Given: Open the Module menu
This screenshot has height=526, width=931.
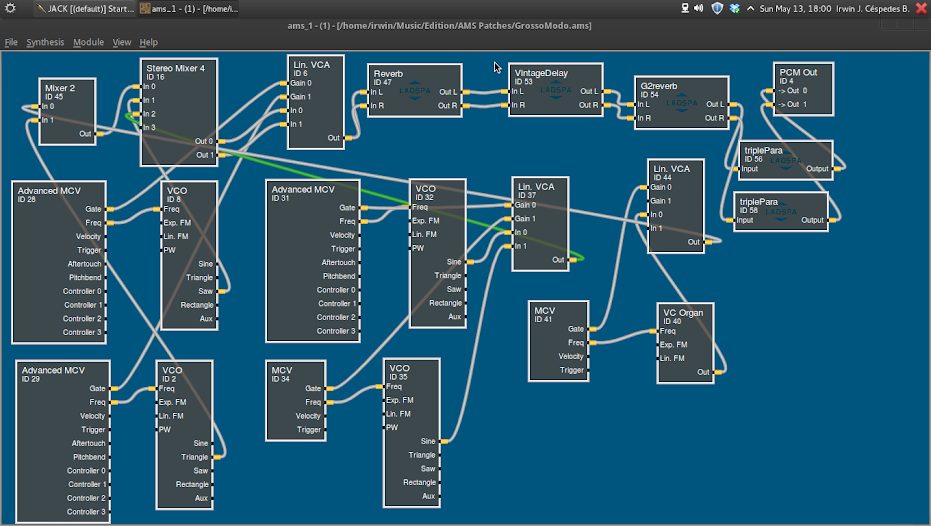Looking at the screenshot, I should (88, 42).
